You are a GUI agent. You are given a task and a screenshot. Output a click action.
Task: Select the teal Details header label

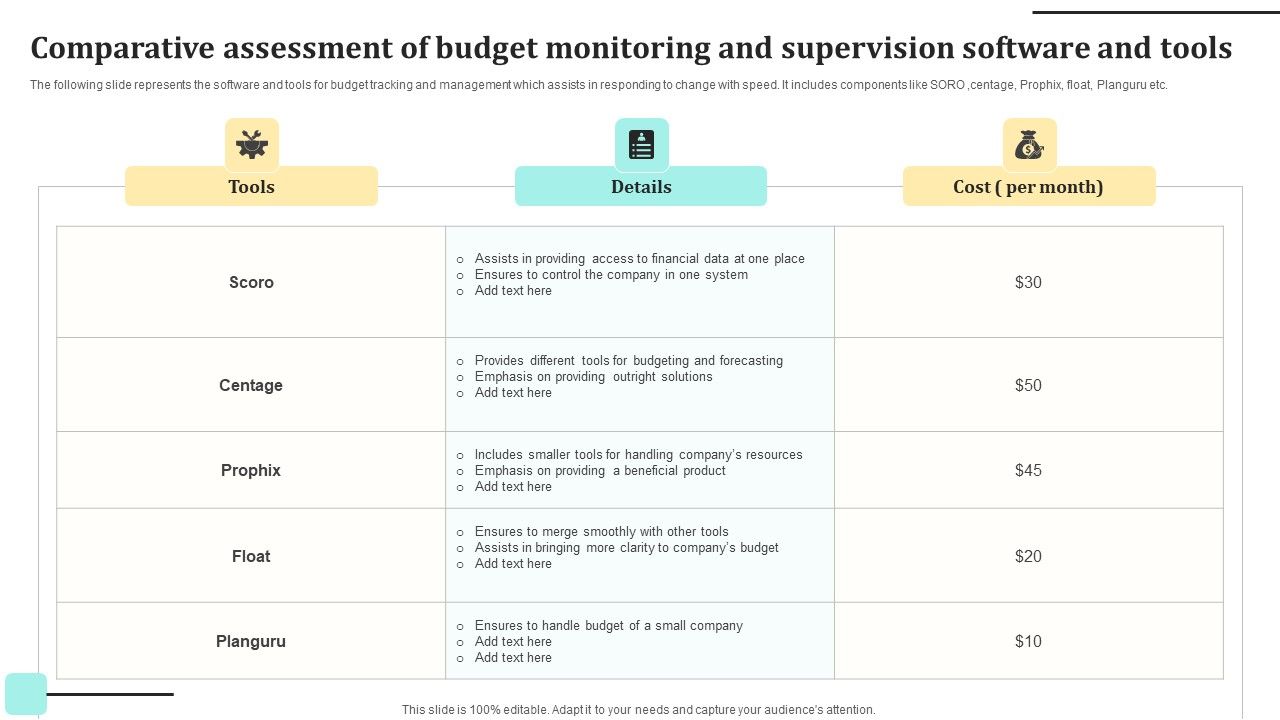pyautogui.click(x=641, y=187)
